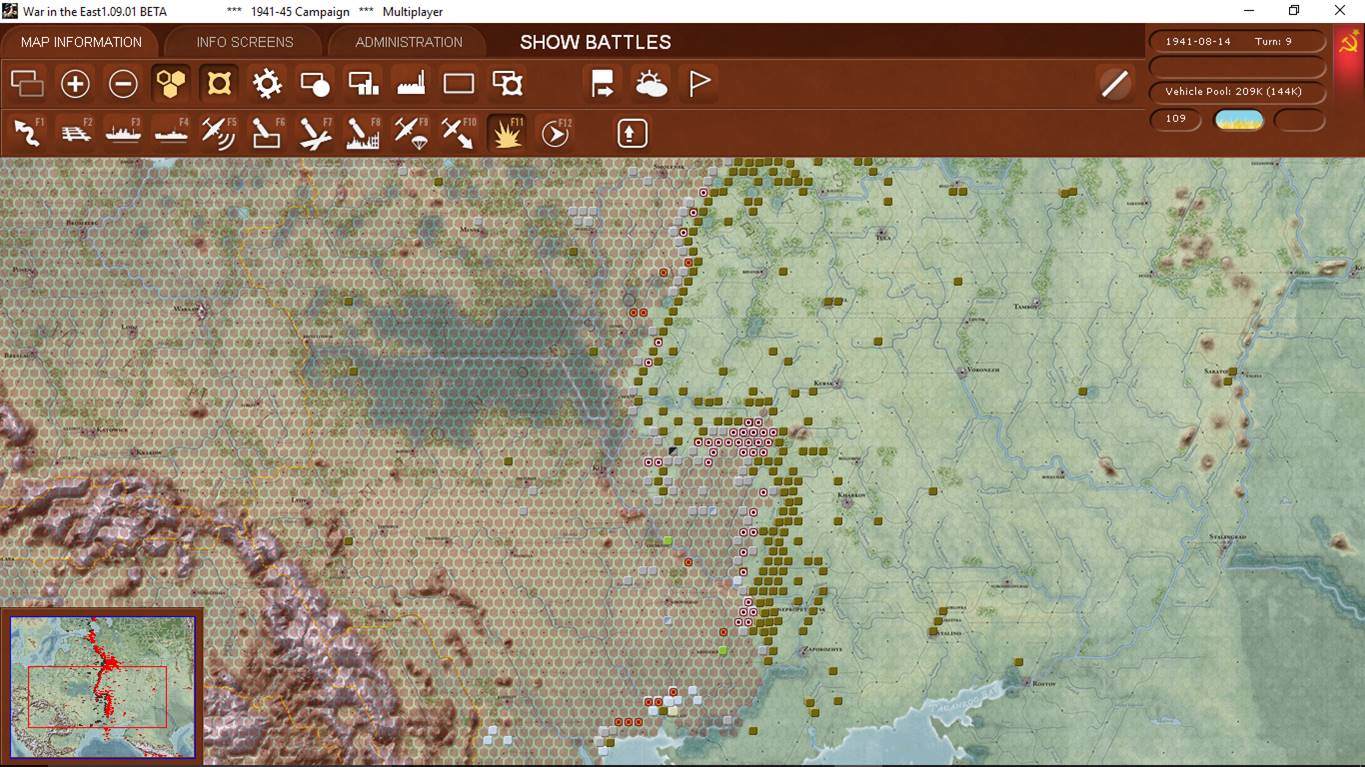Close the War in the East window
This screenshot has width=1365, height=767.
(1340, 11)
